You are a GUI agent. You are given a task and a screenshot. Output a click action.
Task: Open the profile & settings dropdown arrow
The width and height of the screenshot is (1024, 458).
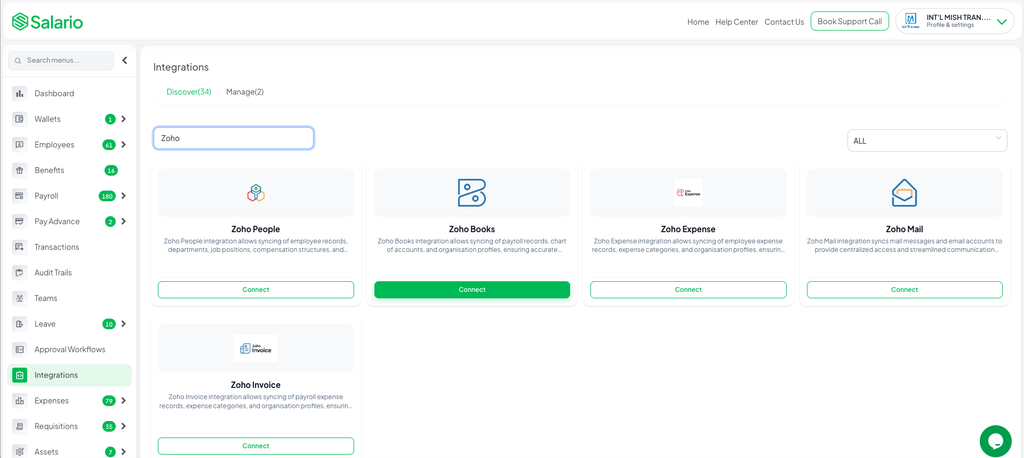(1002, 22)
